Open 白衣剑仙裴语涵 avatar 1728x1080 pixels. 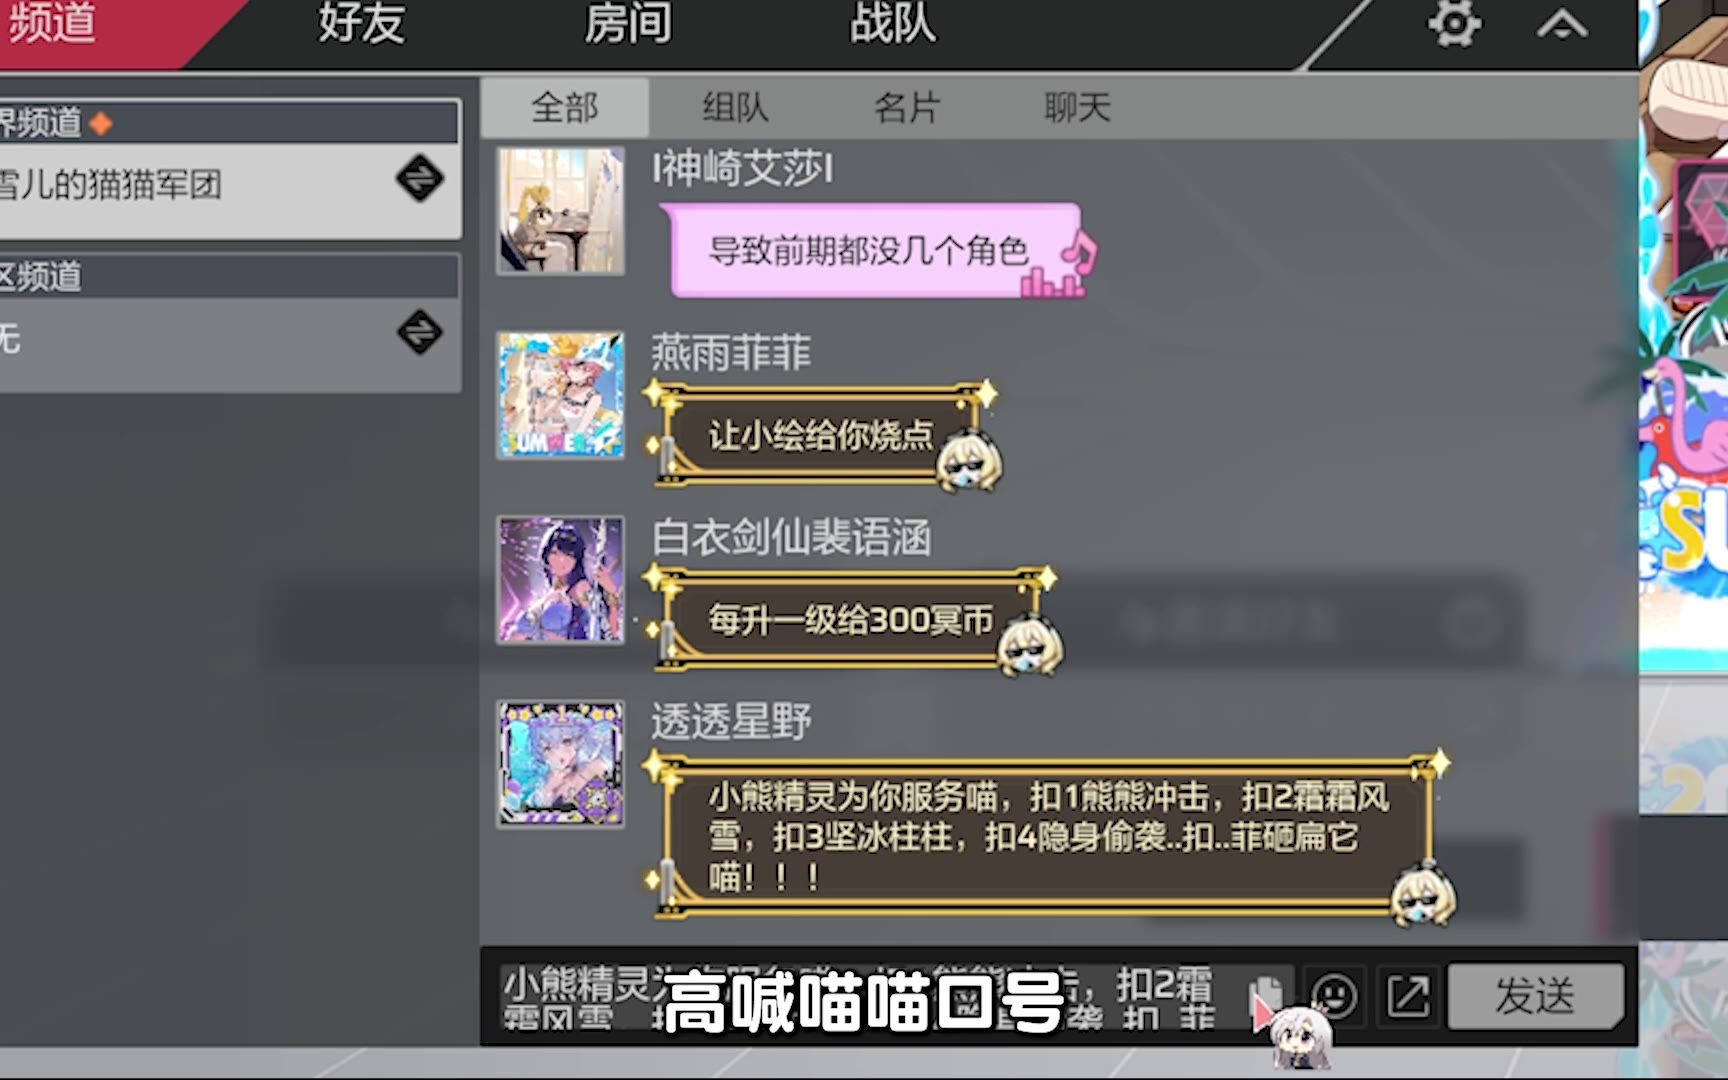(561, 579)
